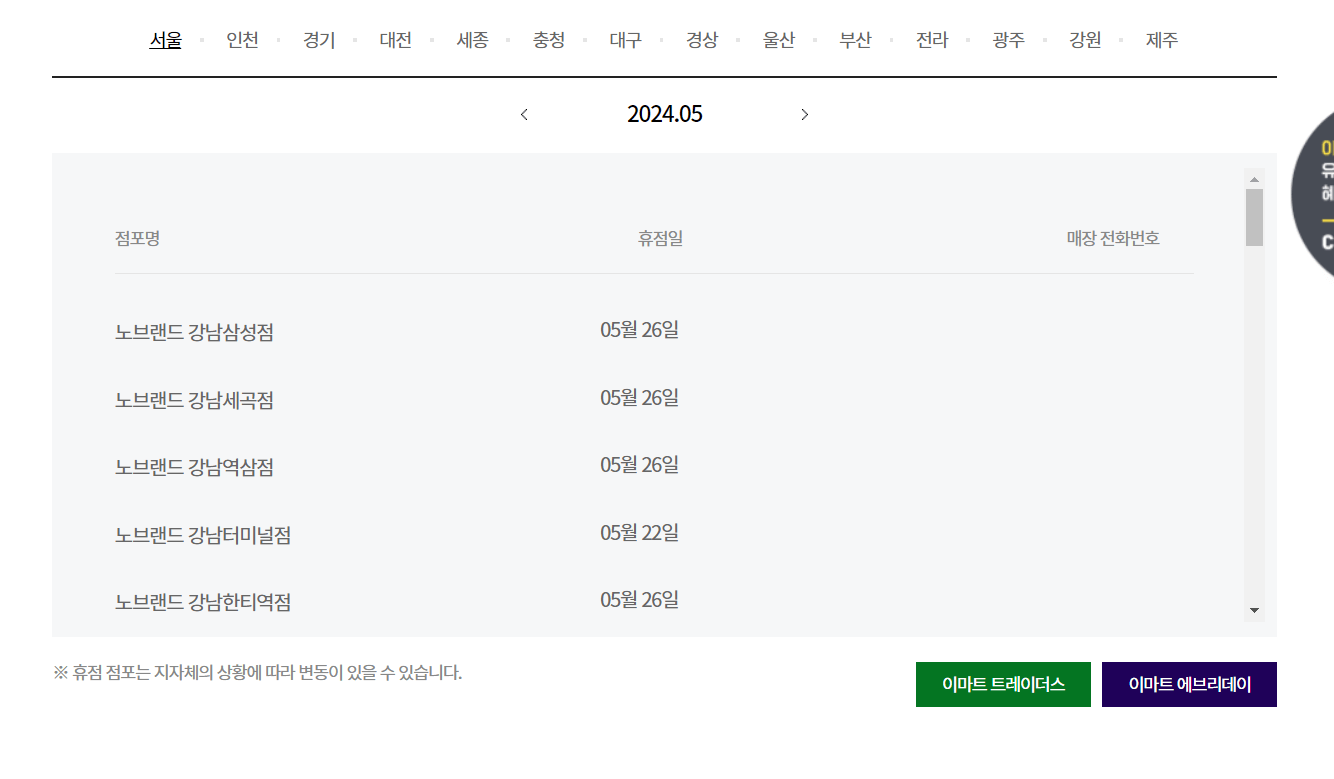Go to previous month with left arrow
This screenshot has height=779, width=1334.
pos(524,114)
